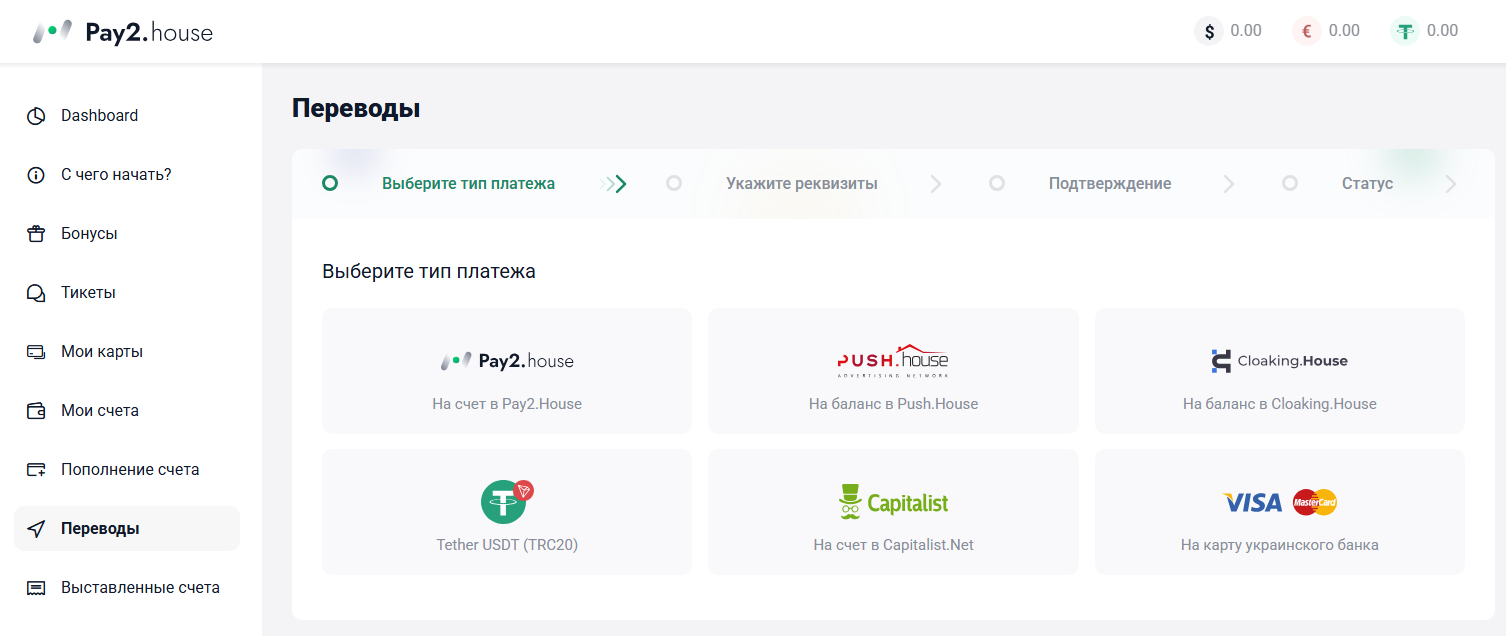The width and height of the screenshot is (1506, 636).
Task: Click the Push.House logo
Action: (x=893, y=360)
